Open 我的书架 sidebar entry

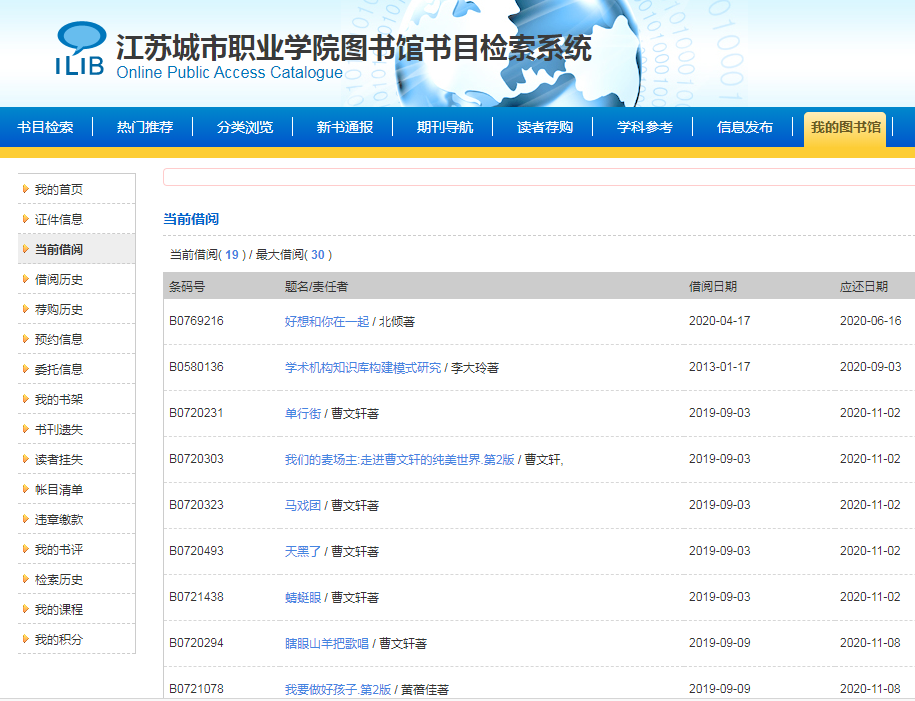point(59,400)
